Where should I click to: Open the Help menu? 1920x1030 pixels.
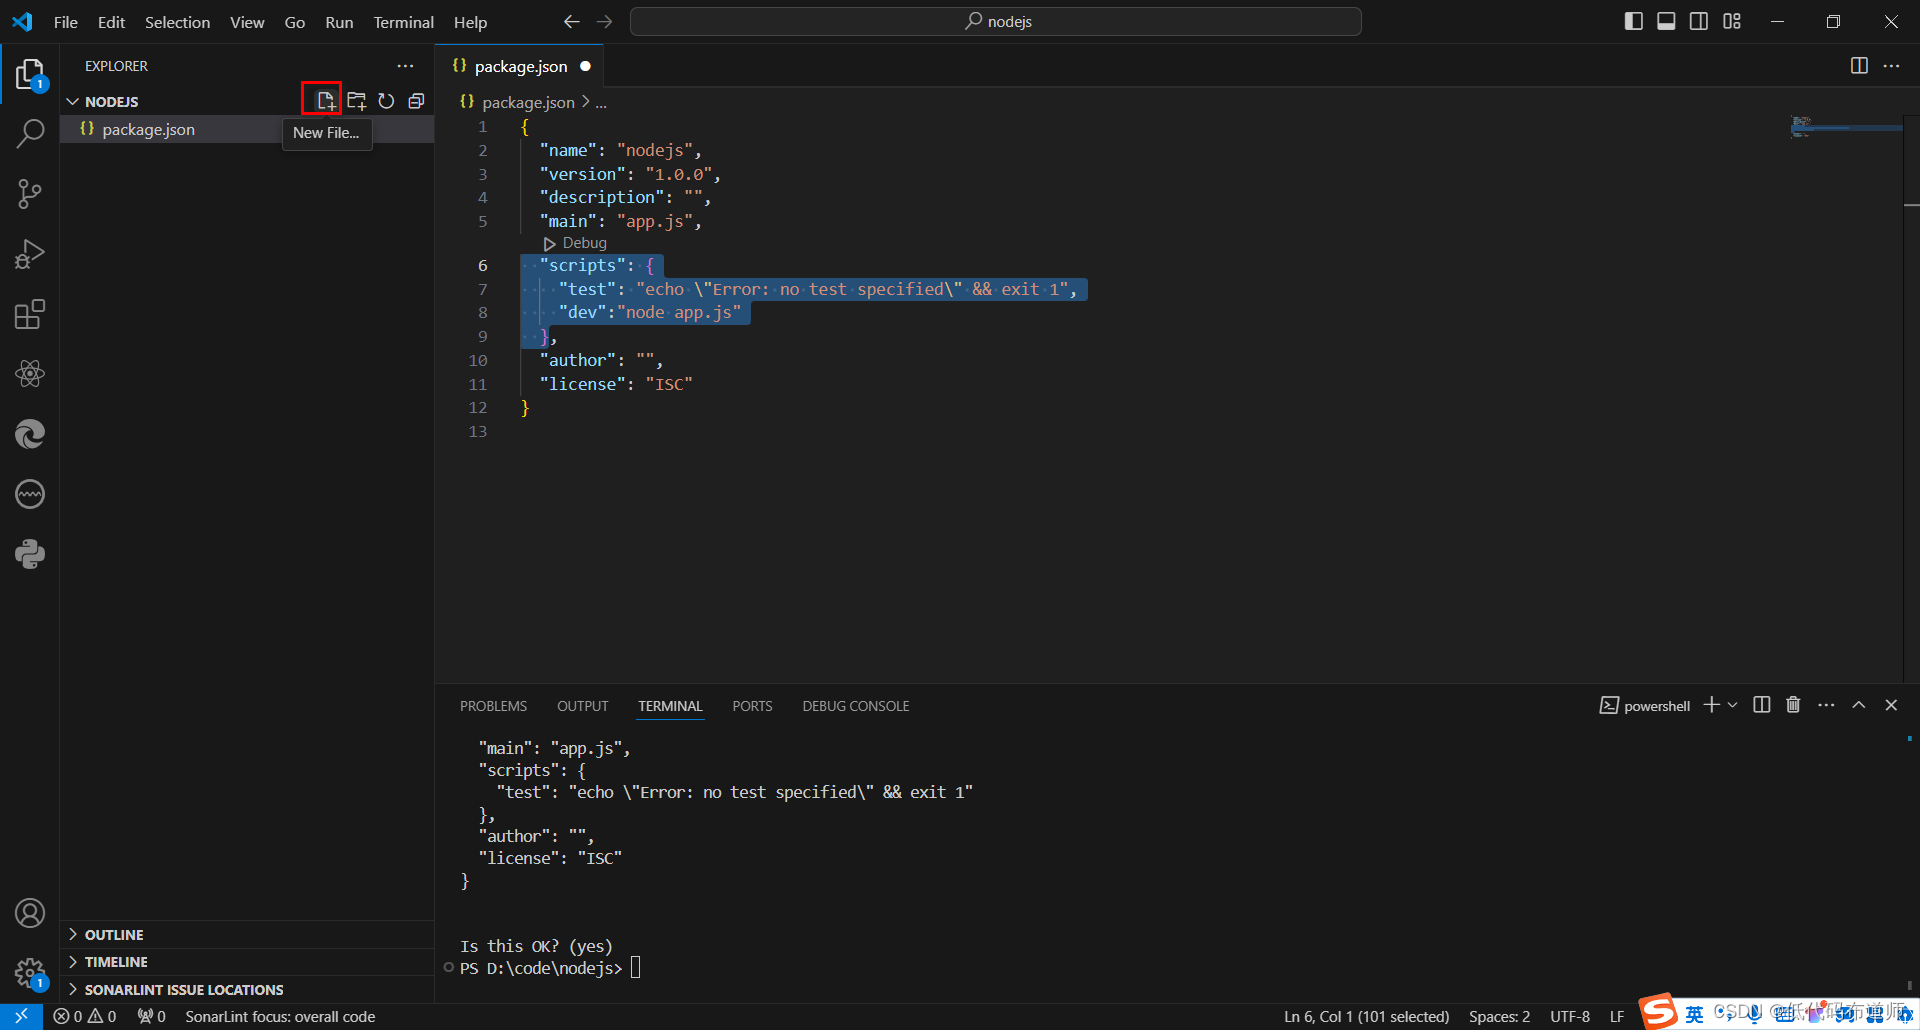470,22
